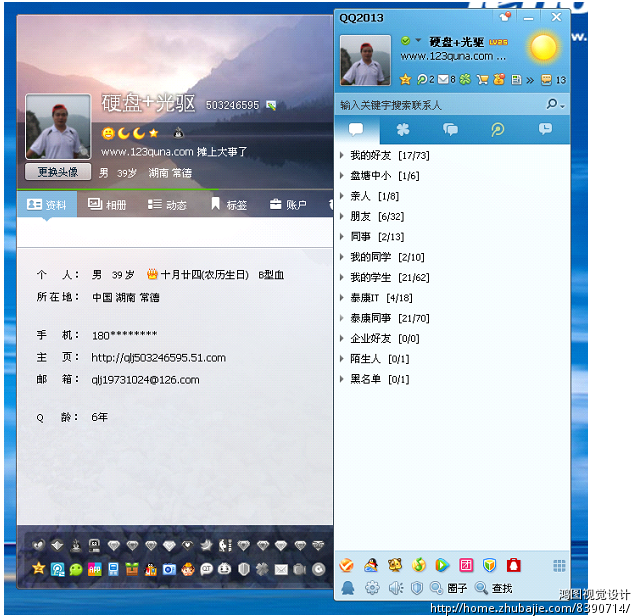Click the QT speech bubble icon in profile
640x616 pixels.
coord(207,569)
